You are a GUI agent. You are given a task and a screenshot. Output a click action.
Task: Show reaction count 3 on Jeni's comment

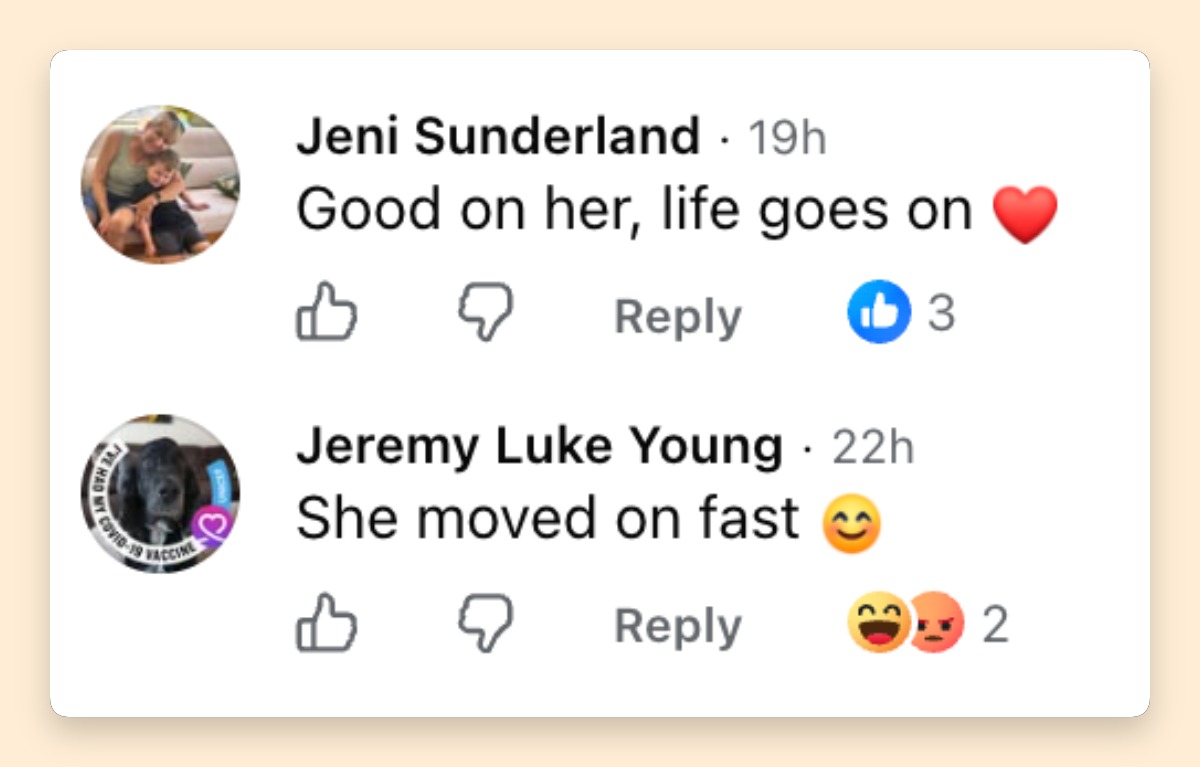(x=941, y=314)
